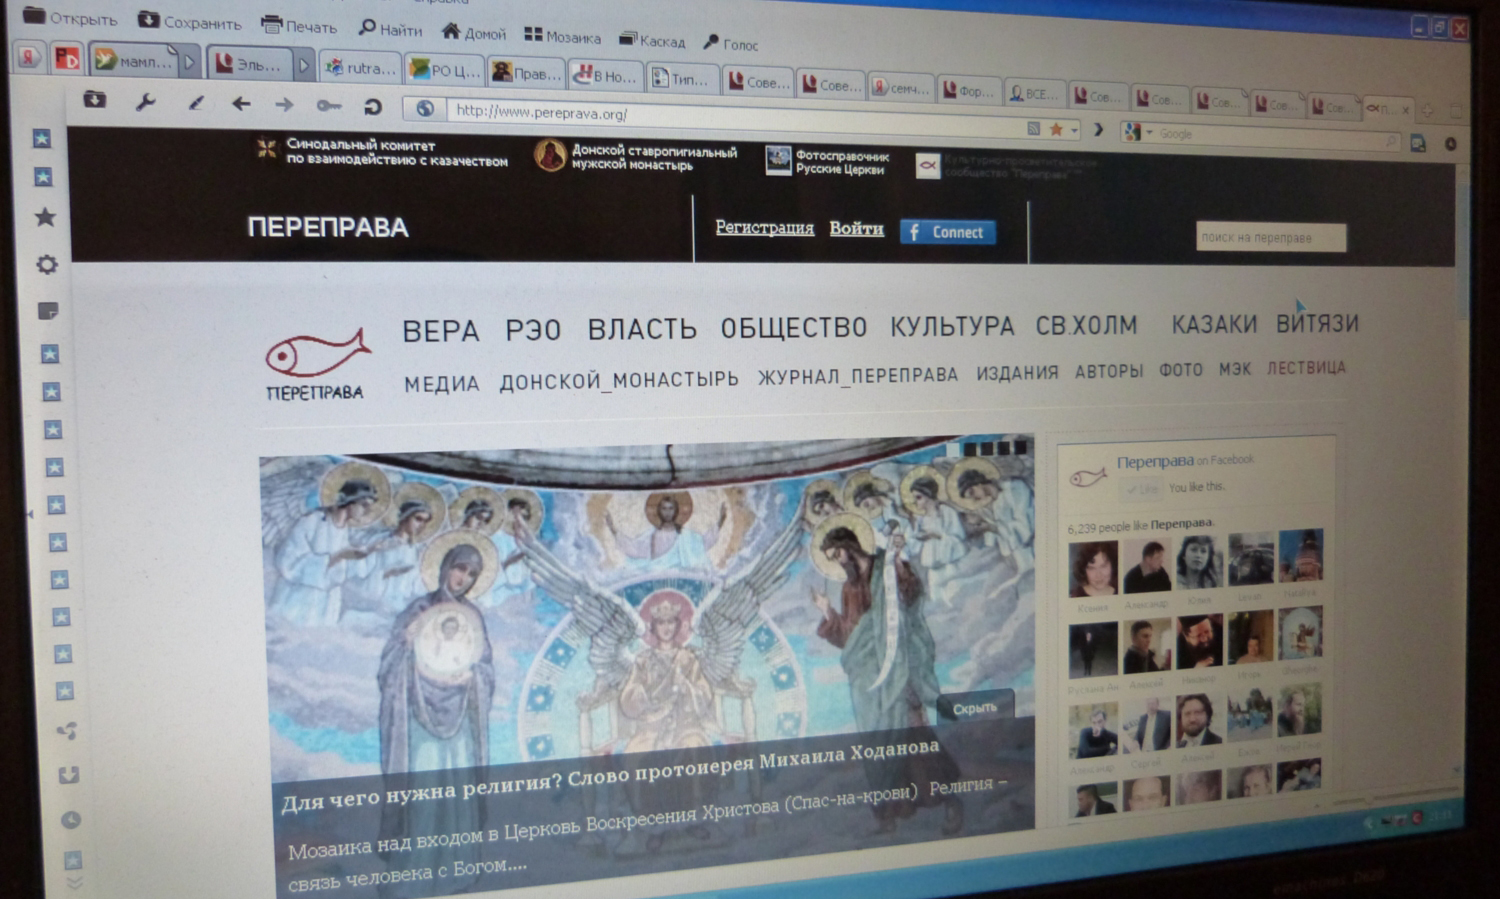1500x899 pixels.
Task: Click the 'Регистрация' link
Action: [x=765, y=227]
